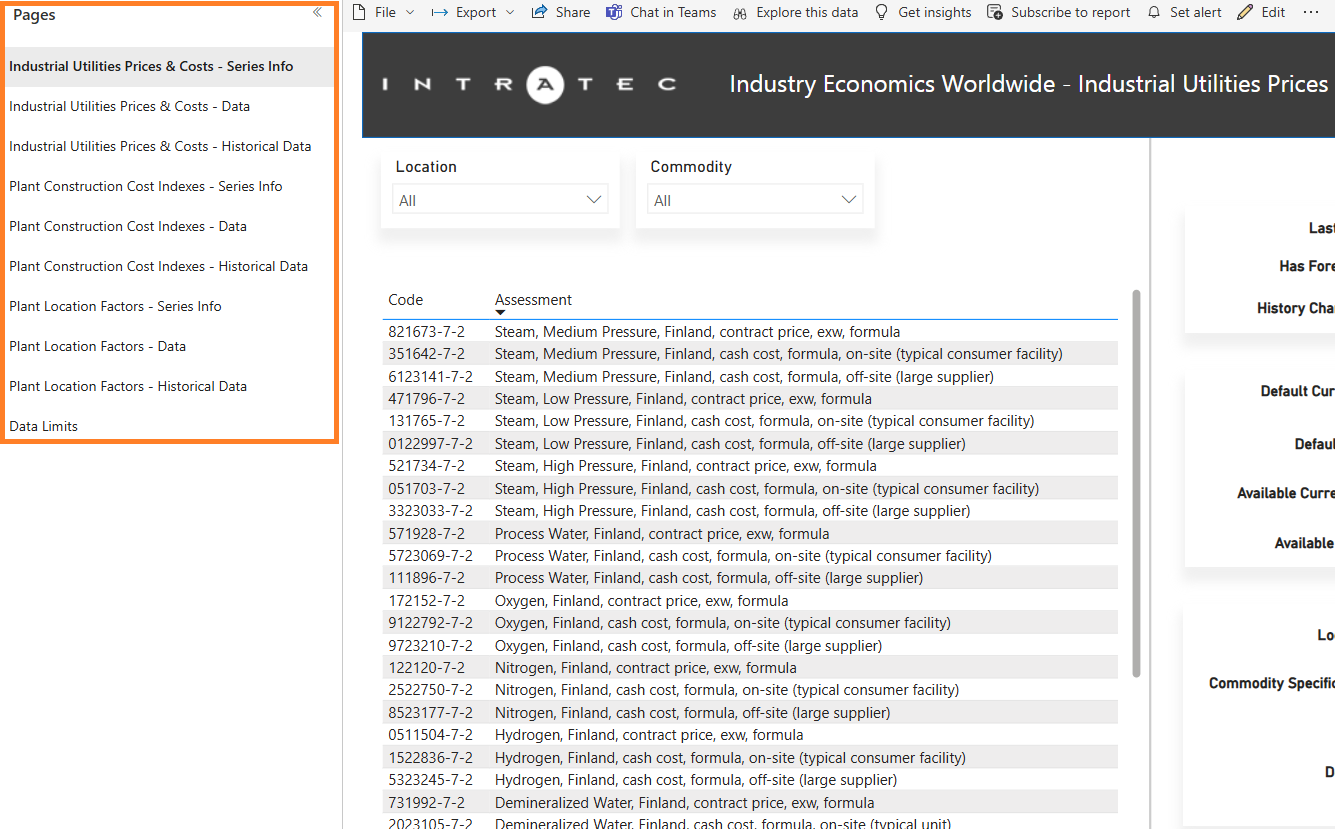Open Plant Construction Cost Indexes - Historical Data
Screen dimensions: 1335x829
[158, 266]
